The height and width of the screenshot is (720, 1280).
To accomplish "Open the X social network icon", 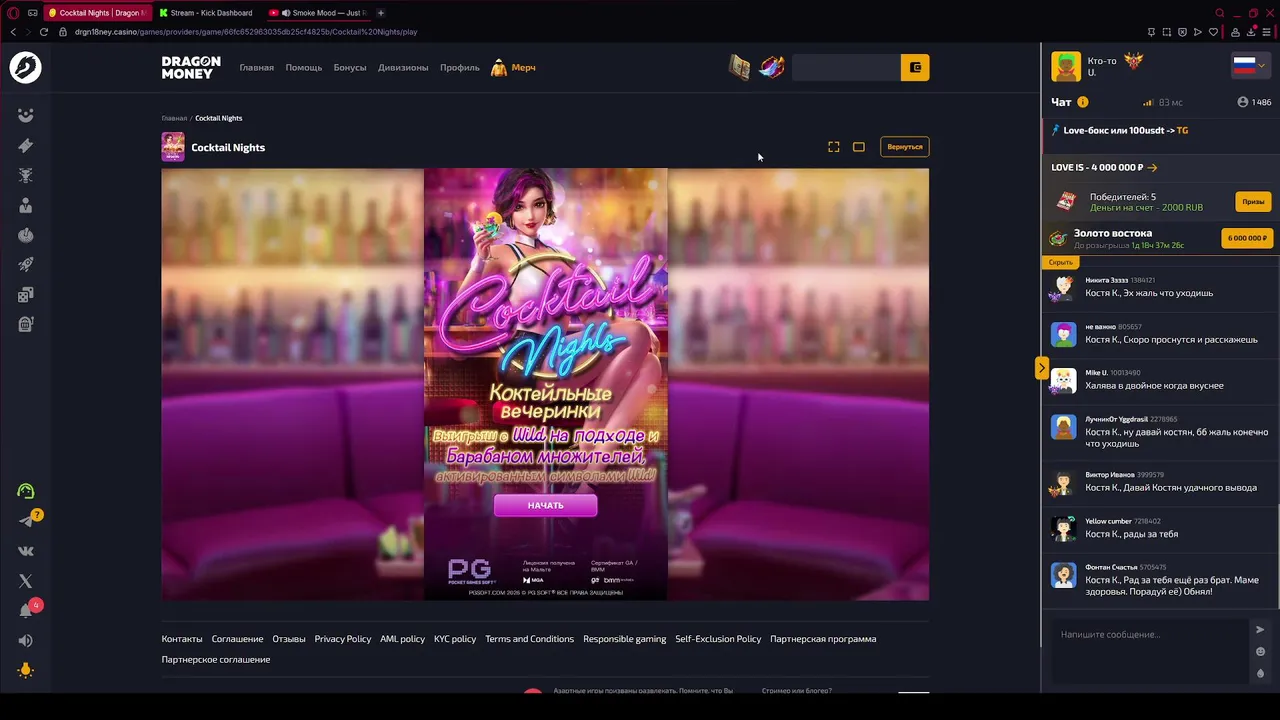I will (26, 581).
